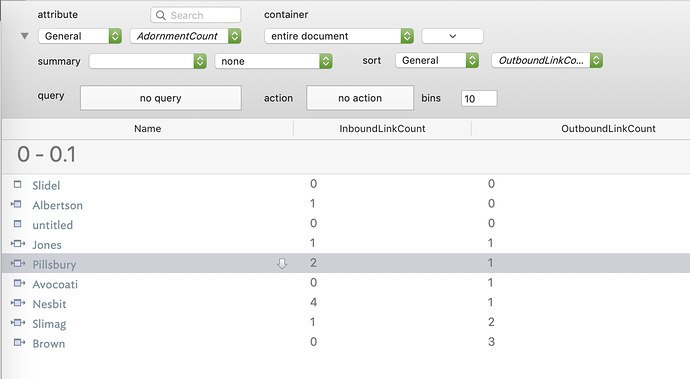Select the Albertson row name
Viewport: 690px width, 379px height.
pos(57,205)
